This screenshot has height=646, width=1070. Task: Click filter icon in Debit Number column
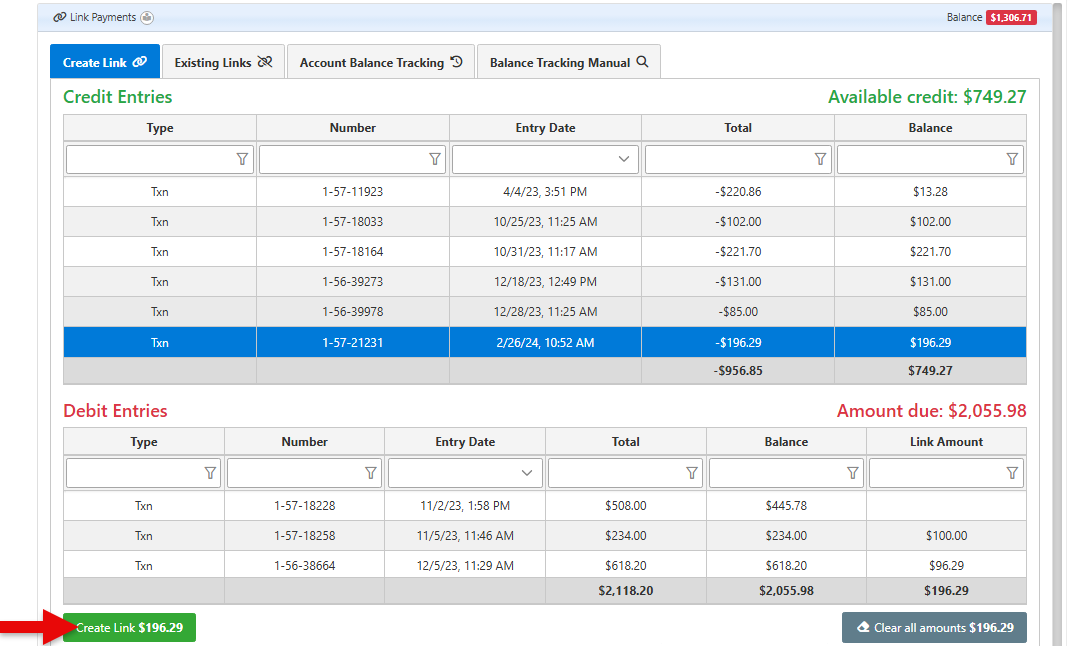click(x=371, y=473)
